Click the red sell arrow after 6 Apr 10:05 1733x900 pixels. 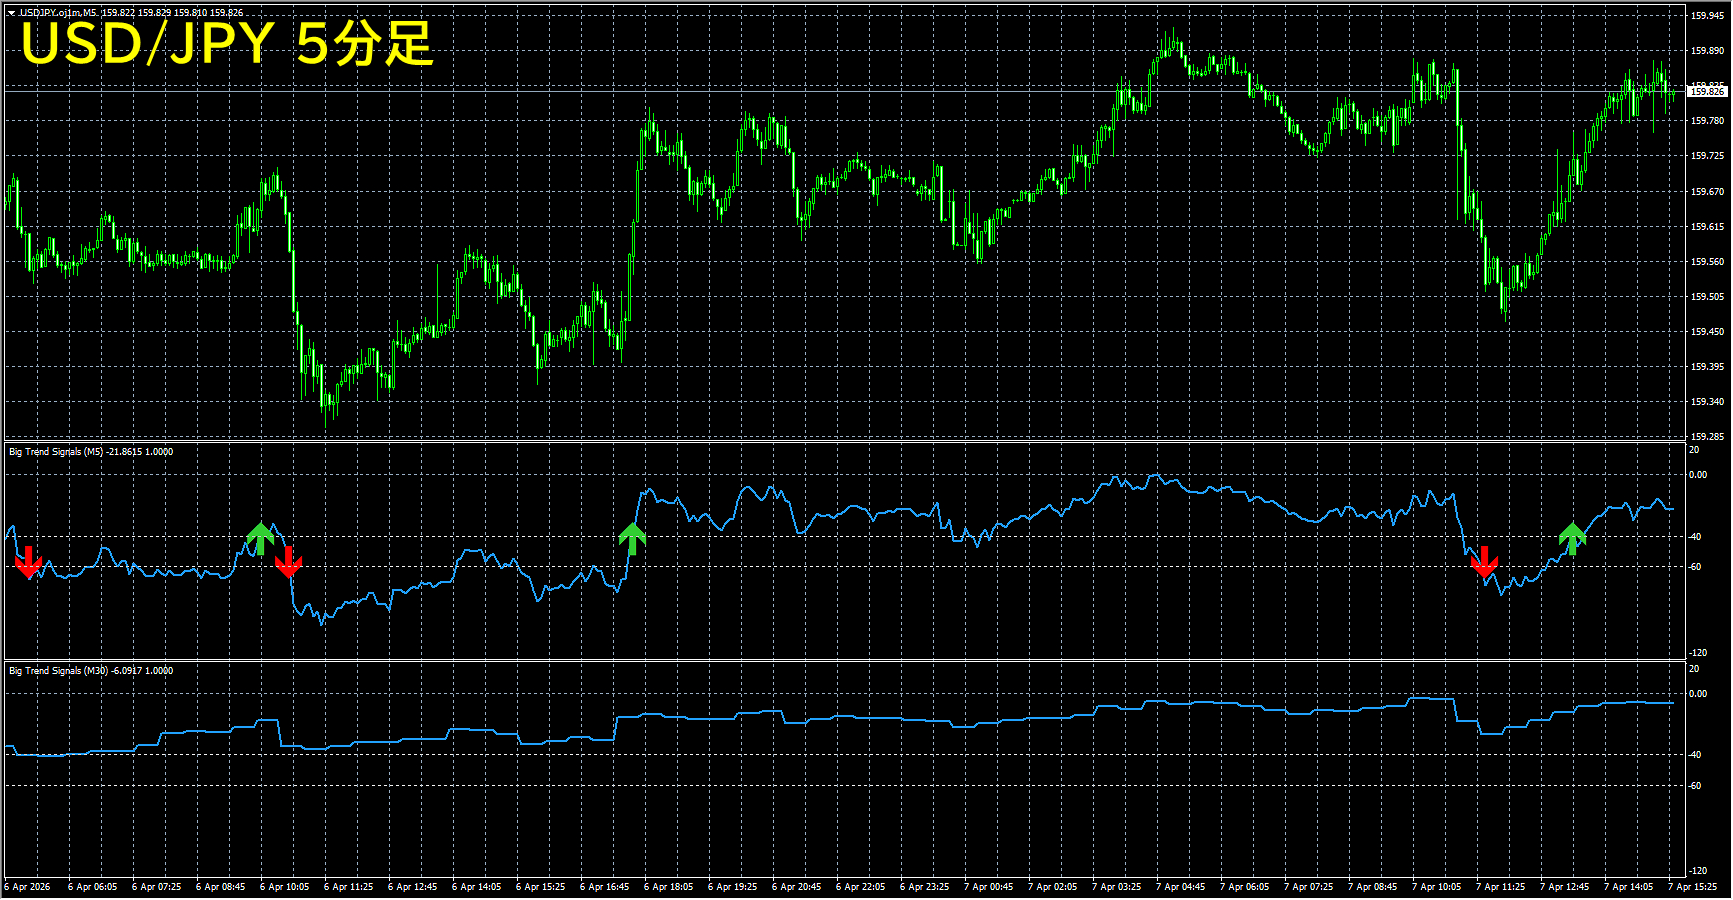click(288, 562)
